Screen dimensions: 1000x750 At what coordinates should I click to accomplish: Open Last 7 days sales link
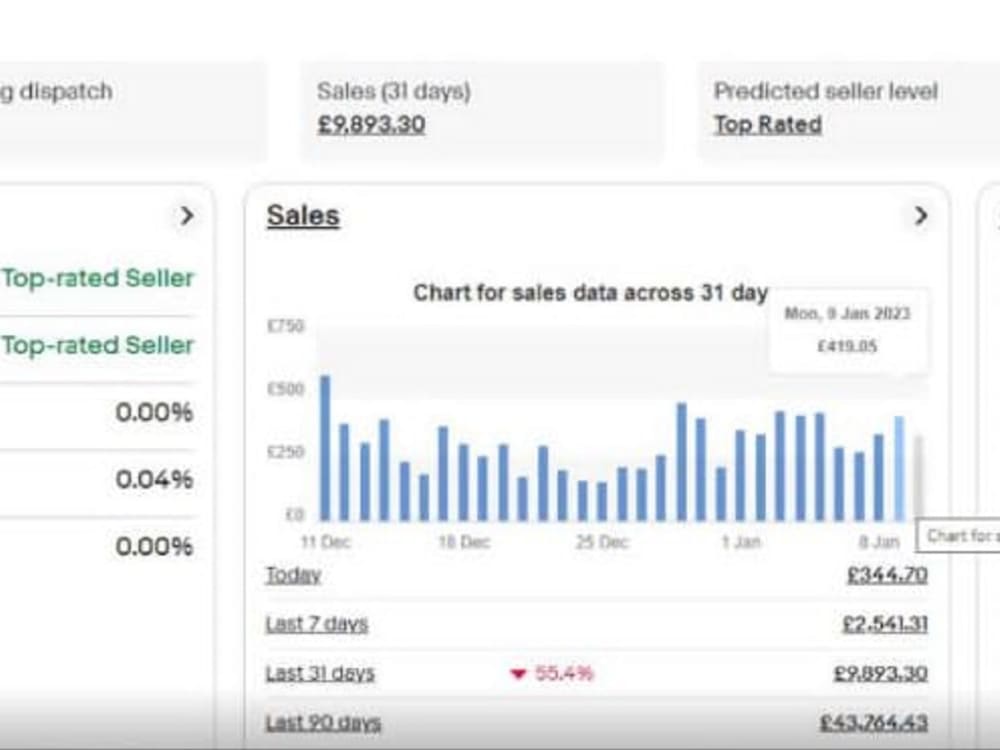coord(317,624)
